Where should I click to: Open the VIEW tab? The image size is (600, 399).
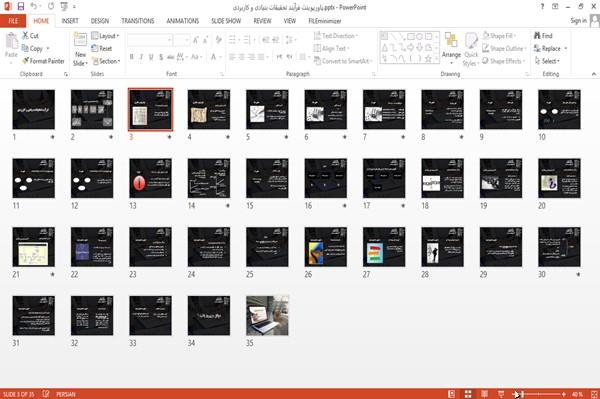(x=290, y=21)
